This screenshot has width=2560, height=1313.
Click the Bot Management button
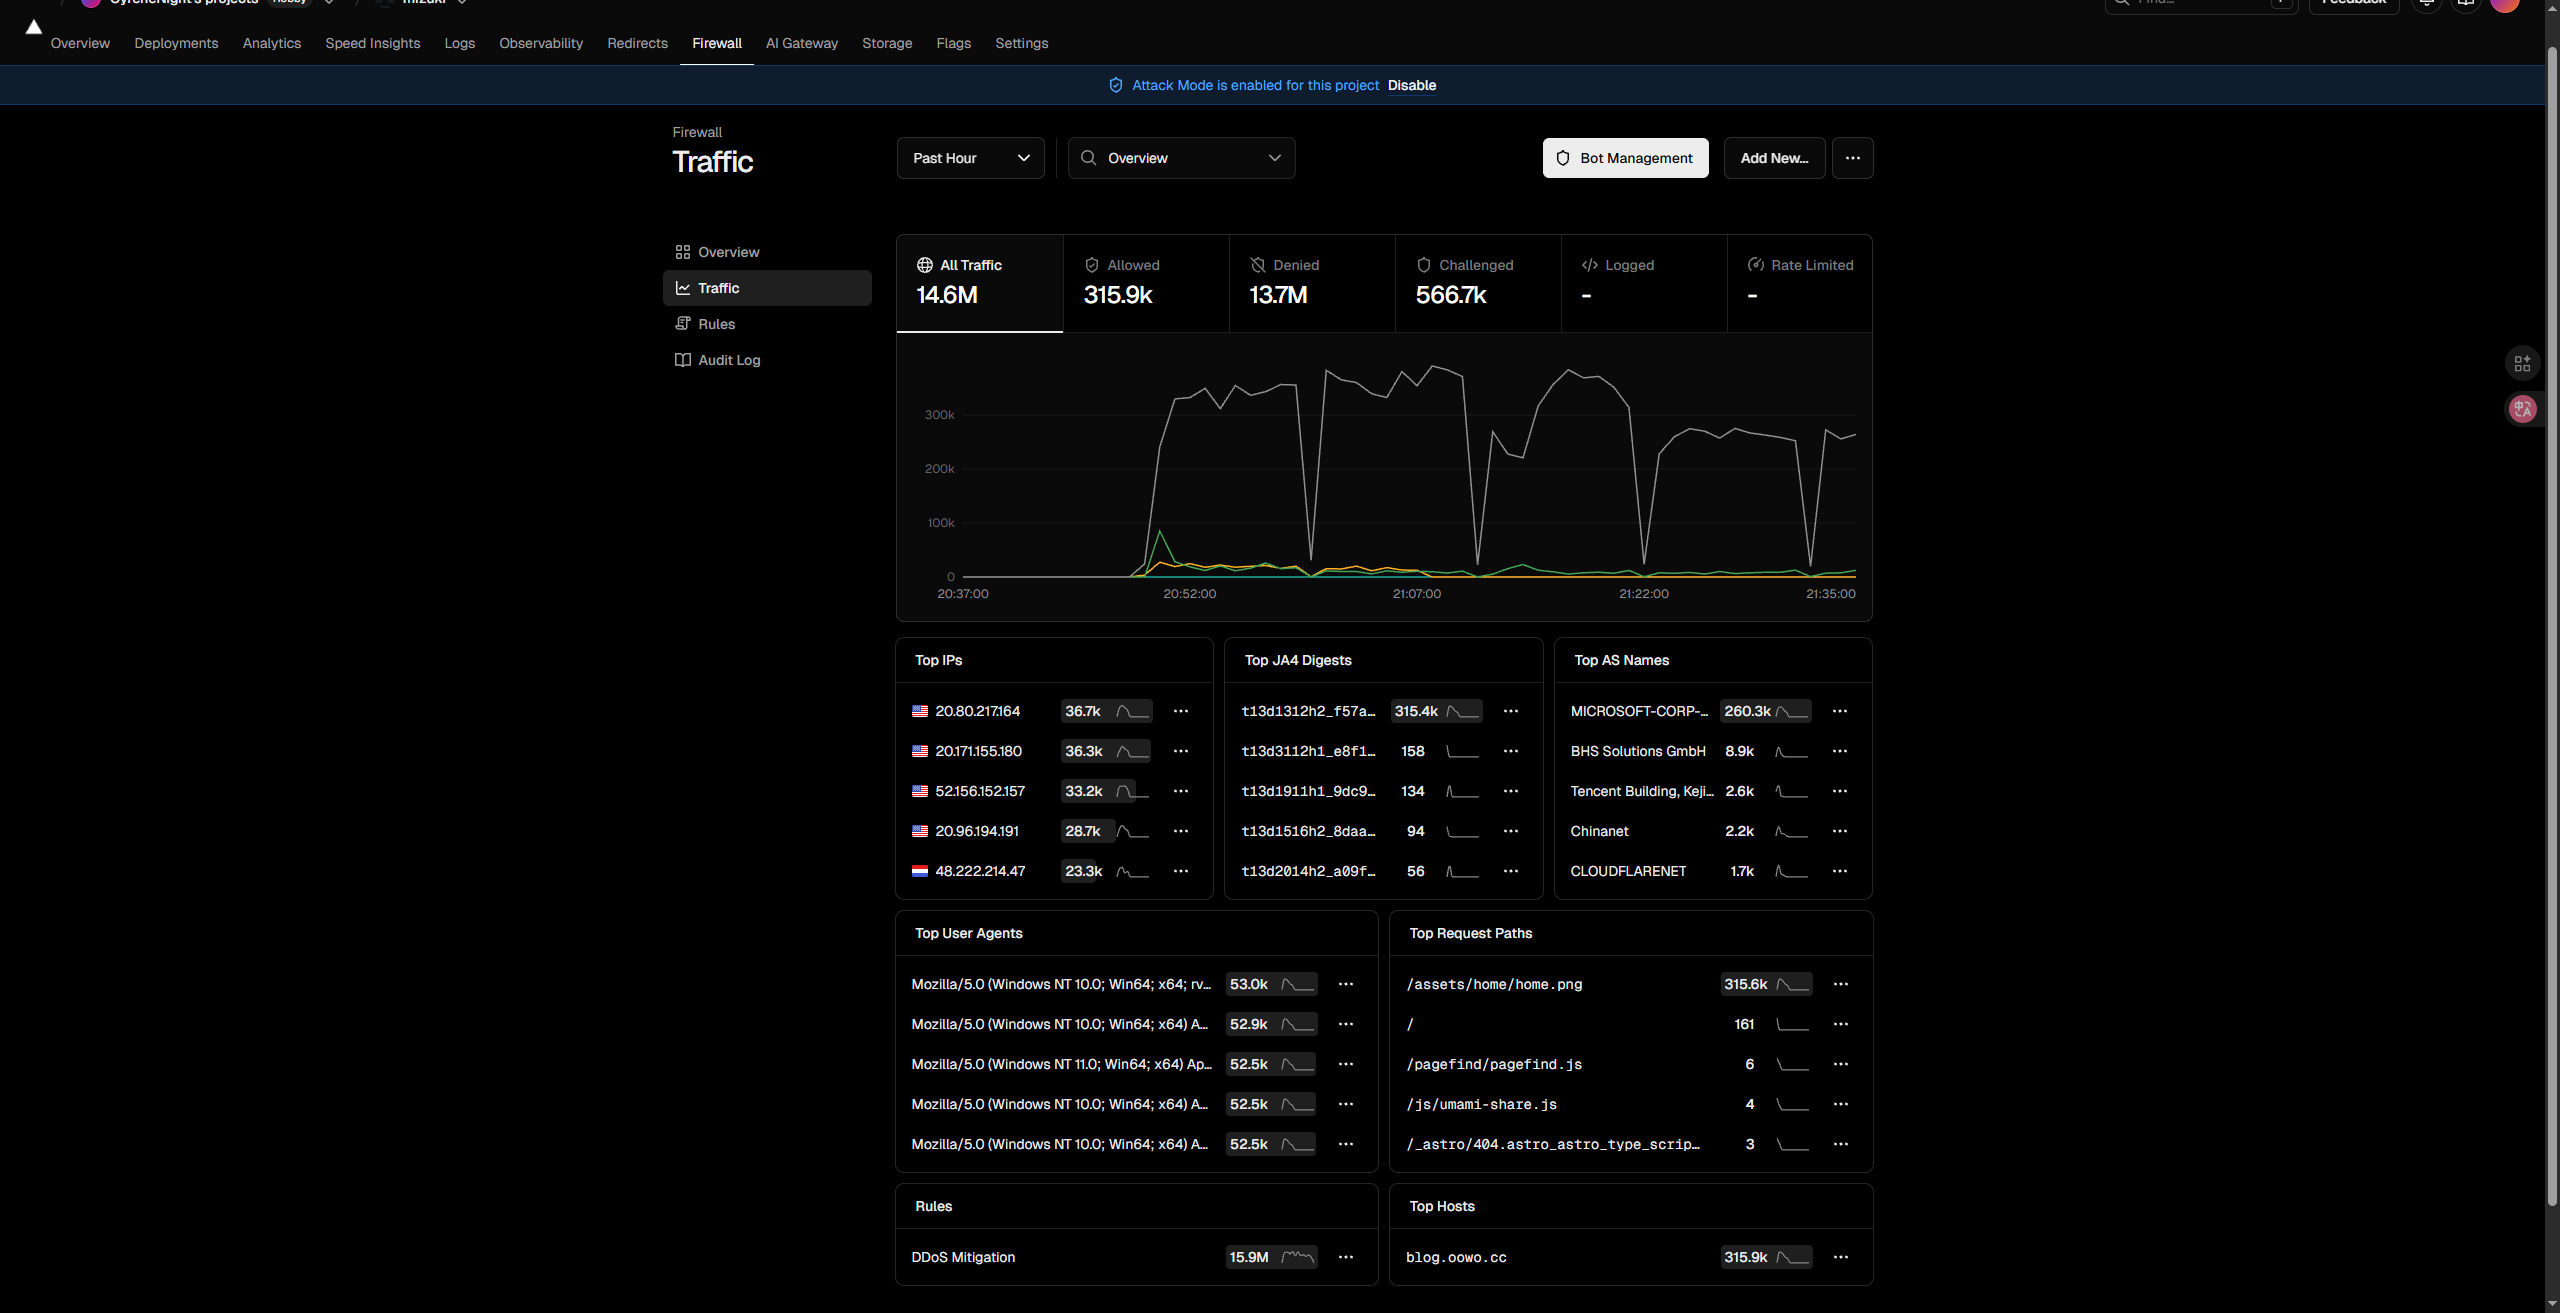tap(1625, 158)
